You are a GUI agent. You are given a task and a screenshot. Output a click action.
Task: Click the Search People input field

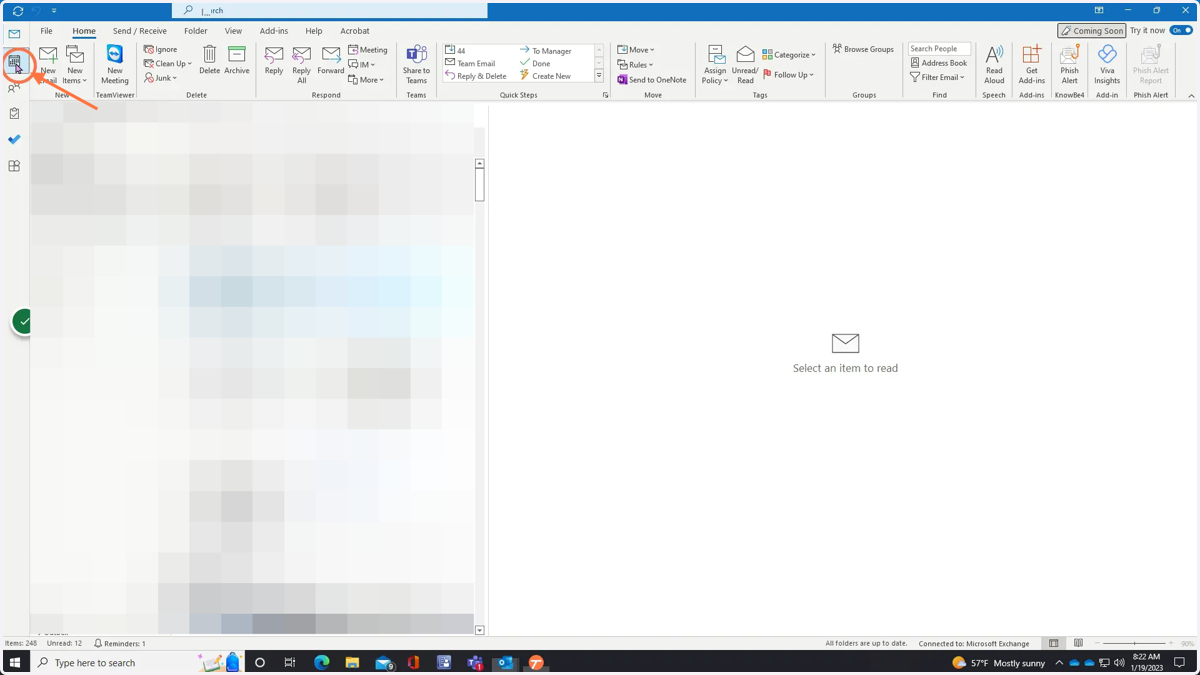pyautogui.click(x=939, y=49)
